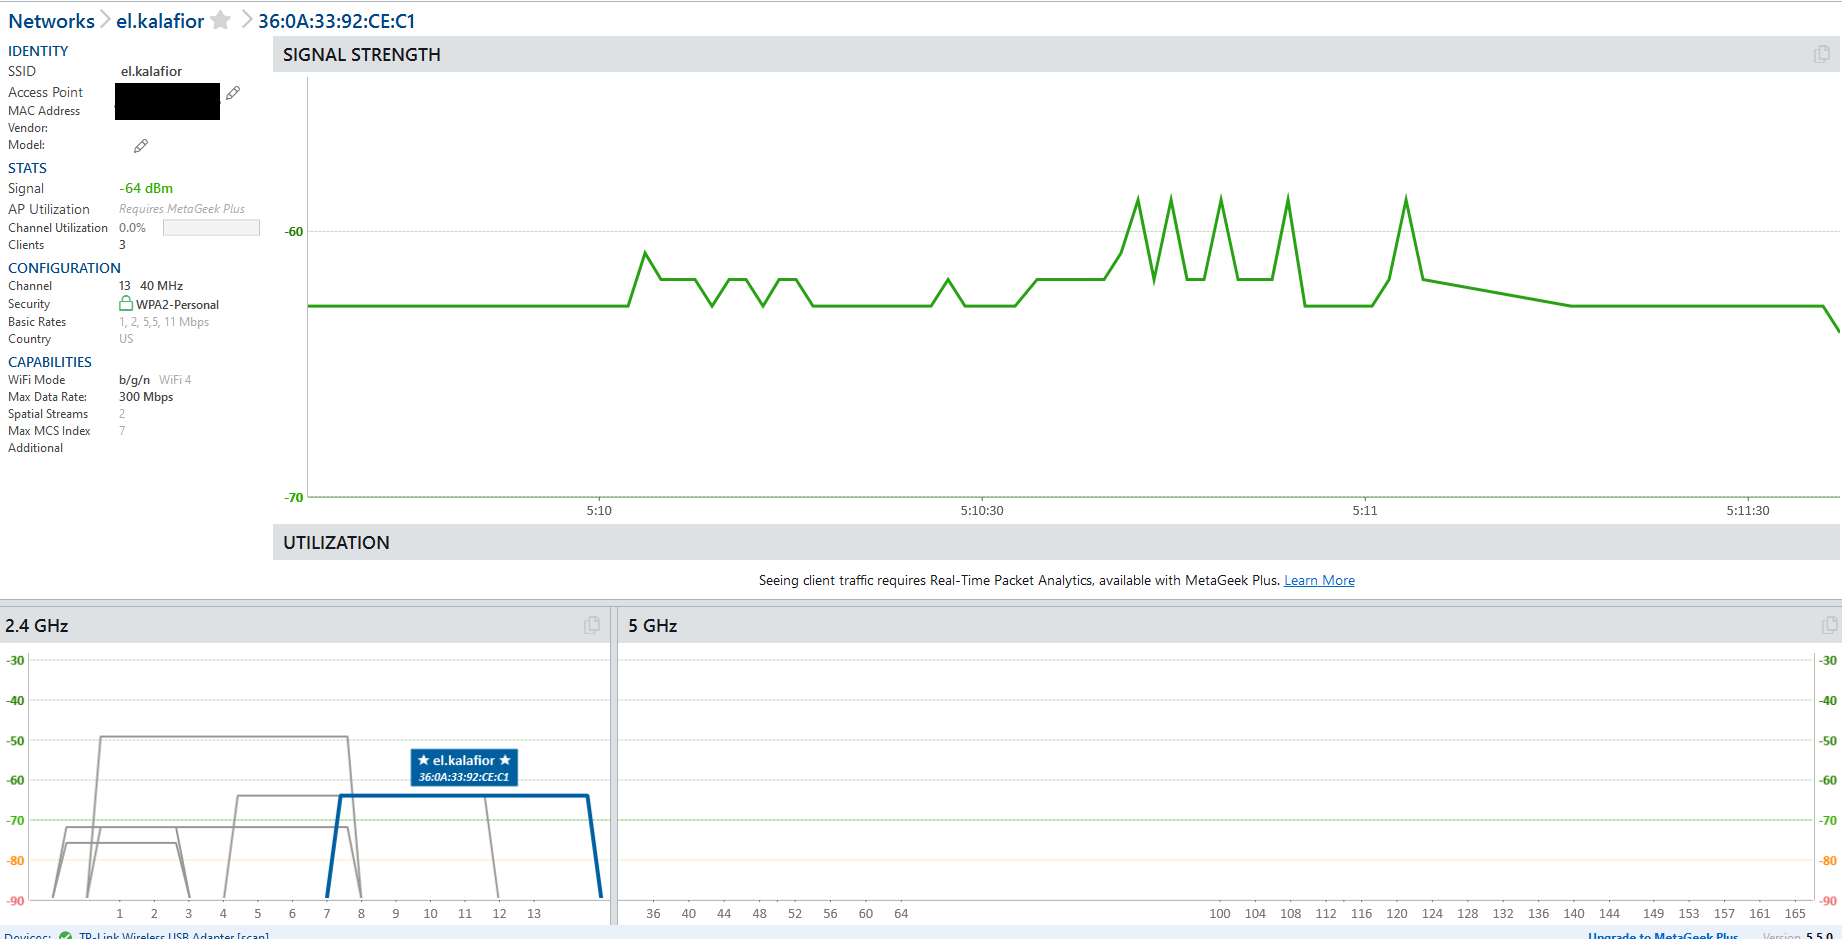Click the Clients label in Stats
1842x939 pixels.
tap(26, 245)
